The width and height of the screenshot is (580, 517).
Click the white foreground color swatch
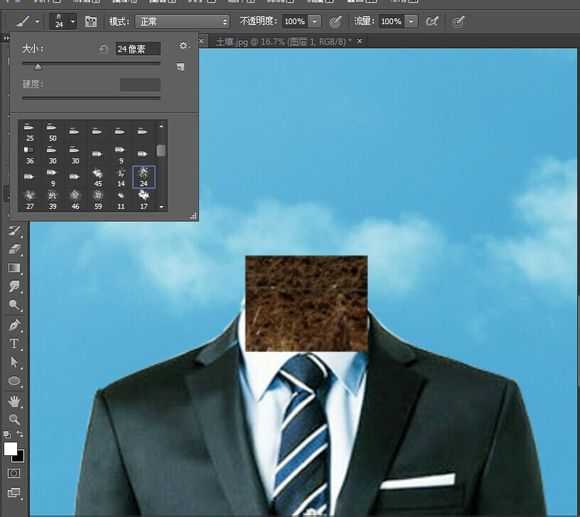tap(10, 449)
